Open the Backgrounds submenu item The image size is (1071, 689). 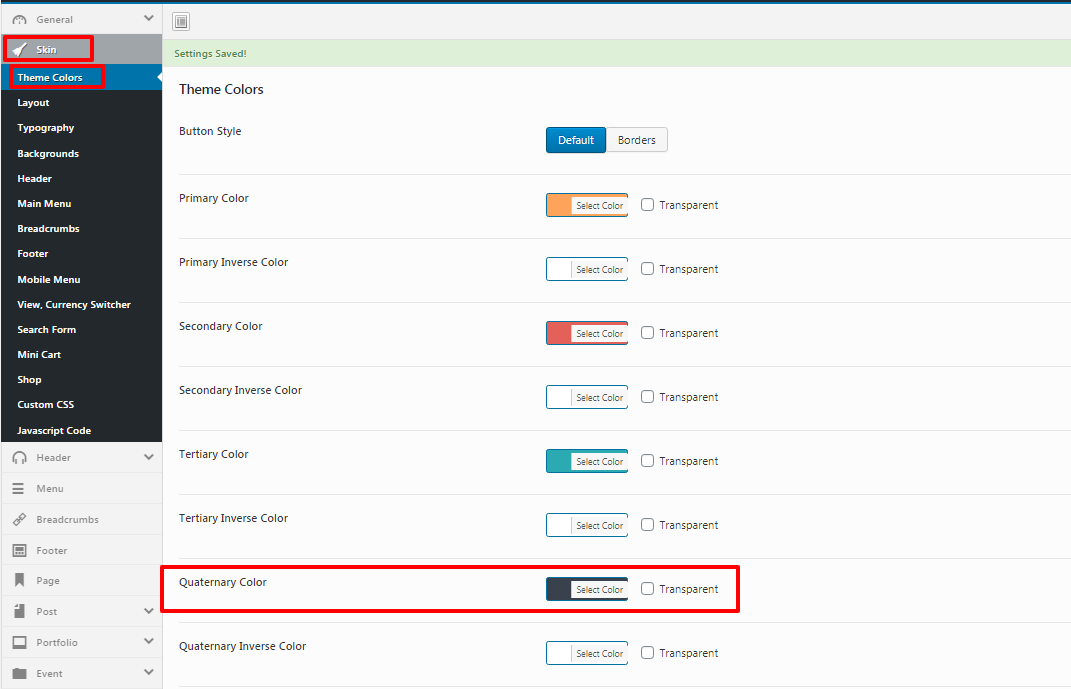[x=81, y=154]
